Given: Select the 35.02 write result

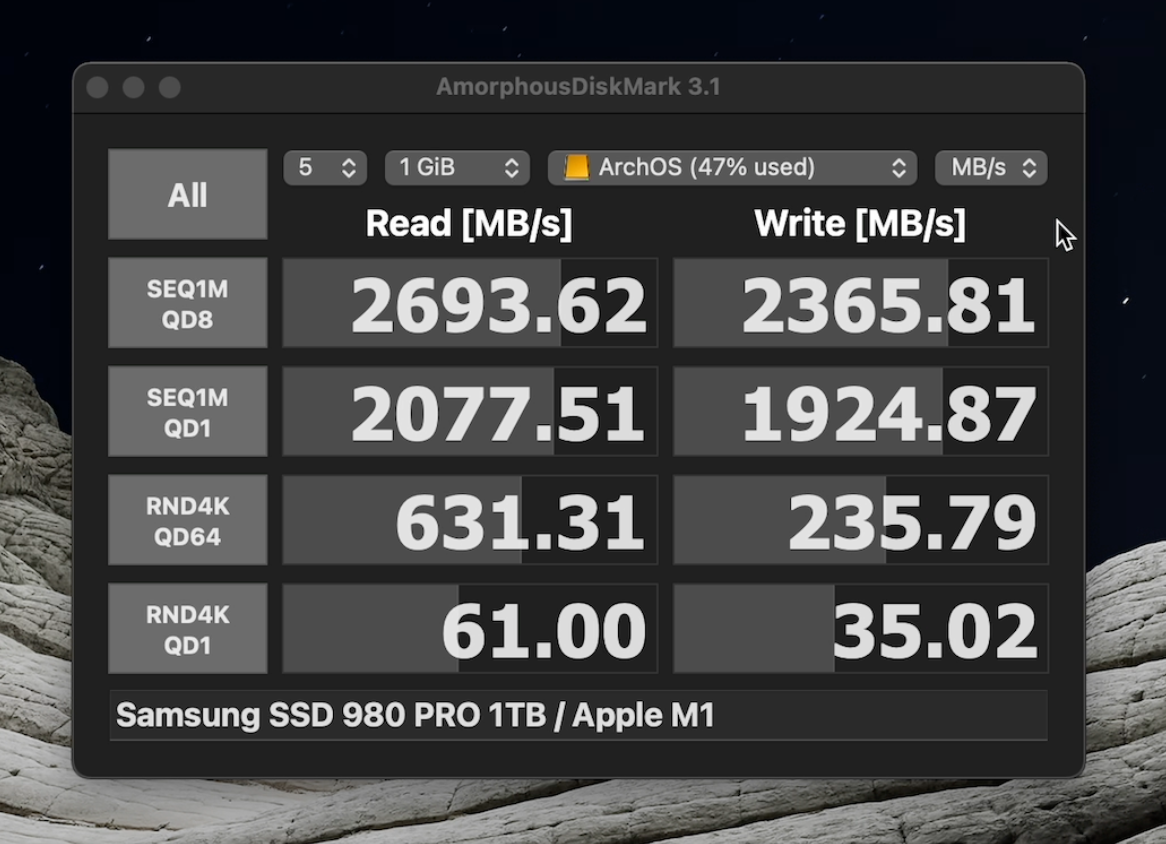Looking at the screenshot, I should point(861,628).
